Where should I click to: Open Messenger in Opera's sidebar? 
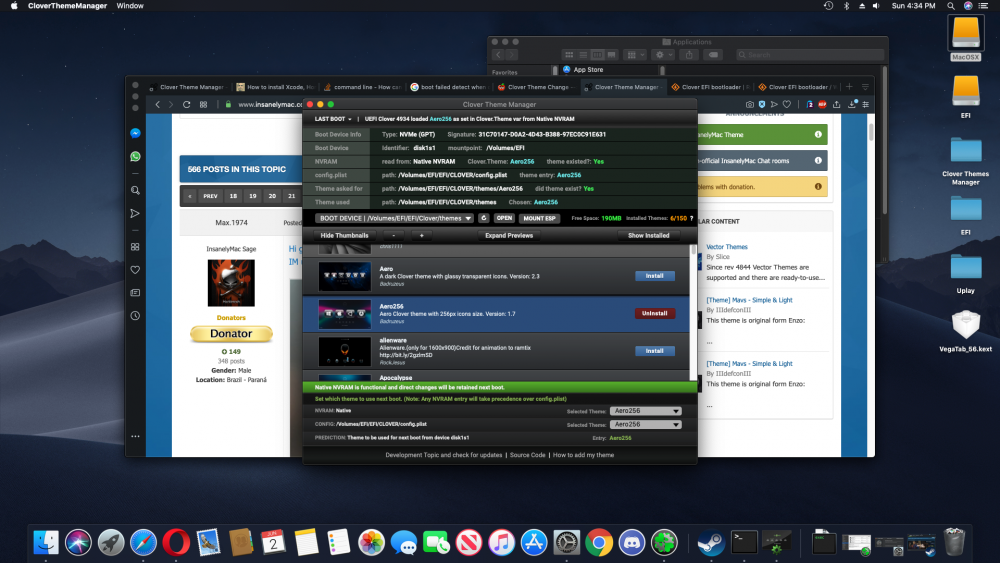[x=135, y=133]
